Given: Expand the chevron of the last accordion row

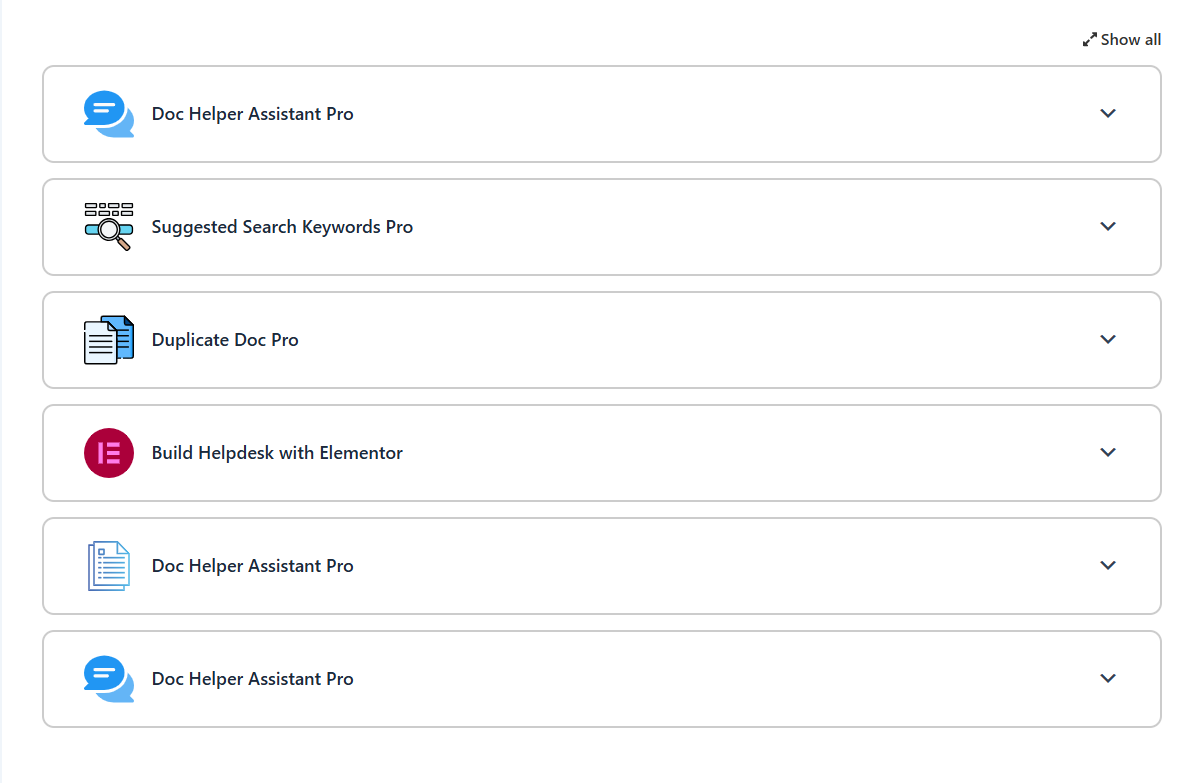Looking at the screenshot, I should [x=1107, y=679].
